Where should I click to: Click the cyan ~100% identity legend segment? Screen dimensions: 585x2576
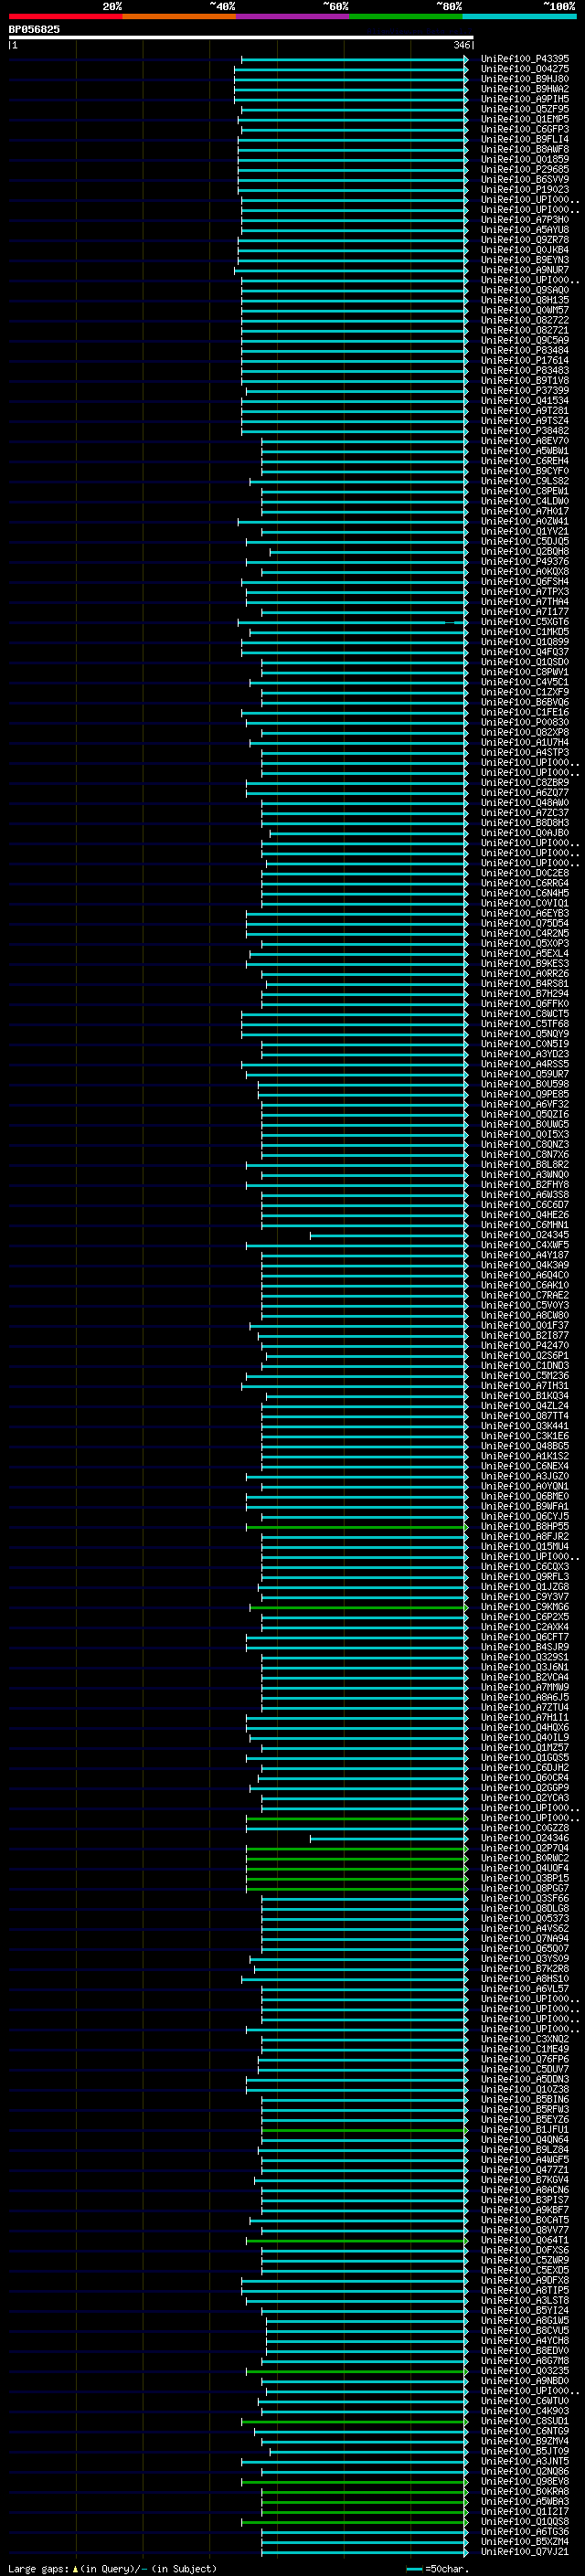pos(519,16)
